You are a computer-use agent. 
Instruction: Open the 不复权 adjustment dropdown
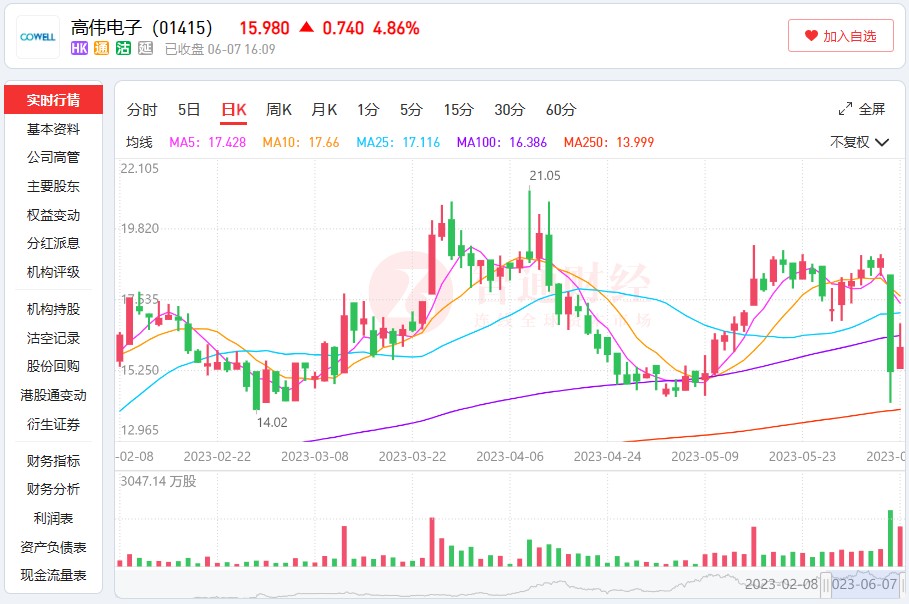[x=859, y=142]
